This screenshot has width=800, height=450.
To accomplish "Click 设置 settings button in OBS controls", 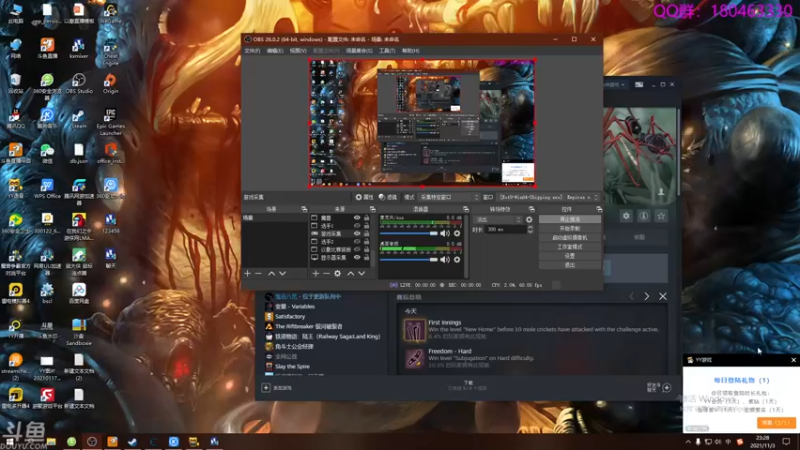I will (569, 256).
